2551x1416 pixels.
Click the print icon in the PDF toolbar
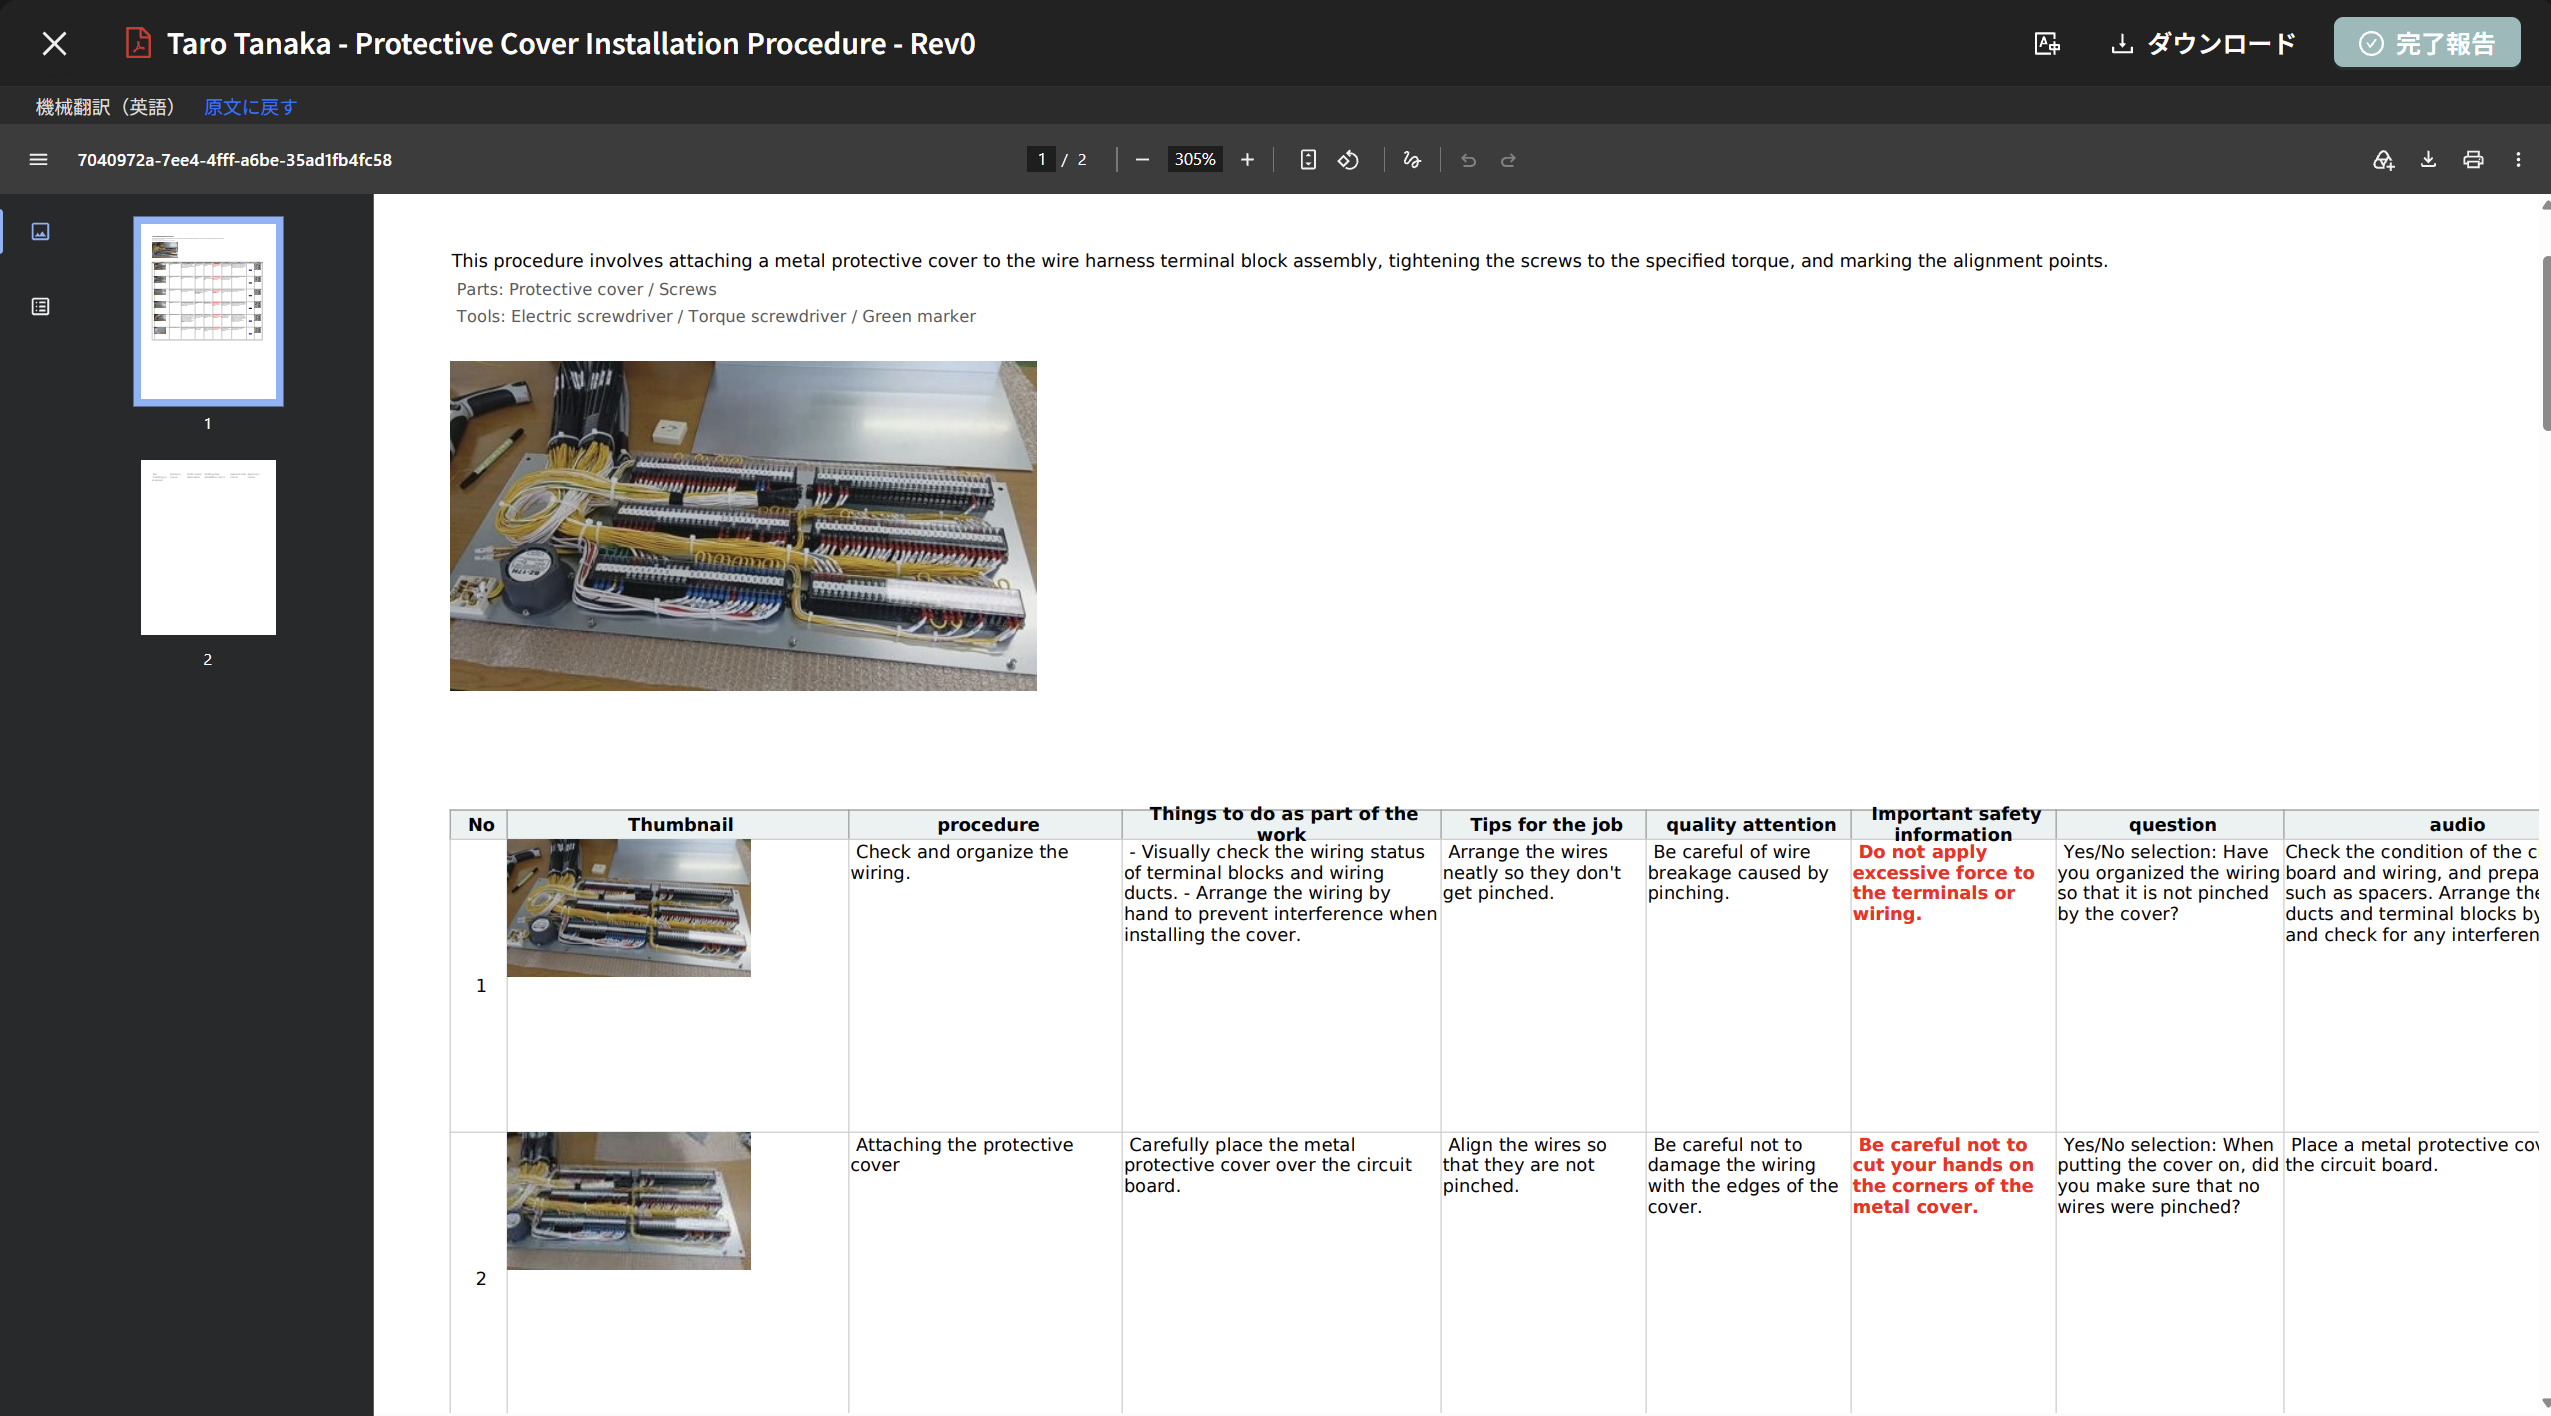(x=2473, y=160)
